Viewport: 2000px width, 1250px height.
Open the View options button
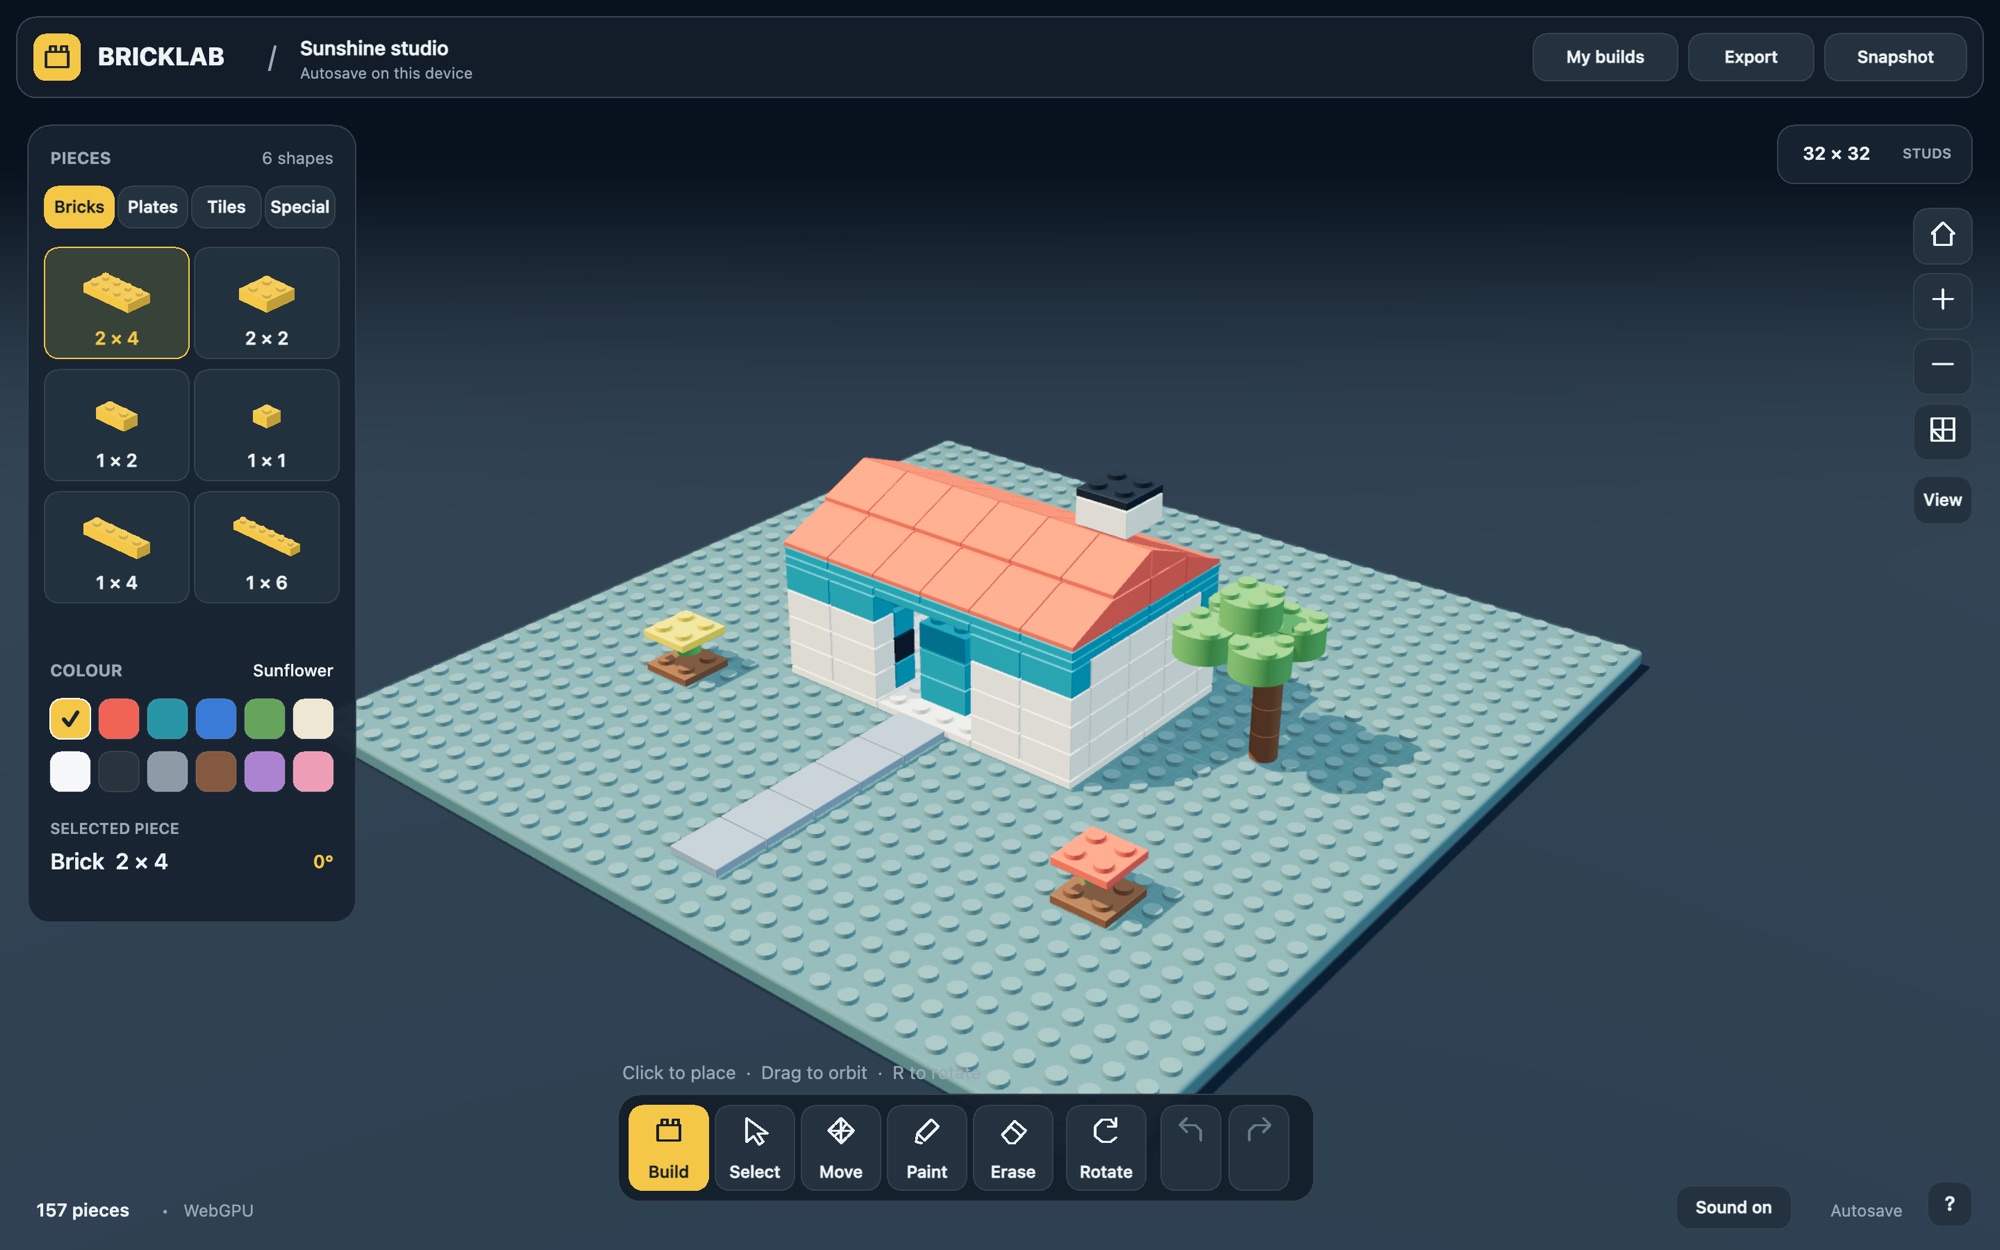tap(1942, 500)
